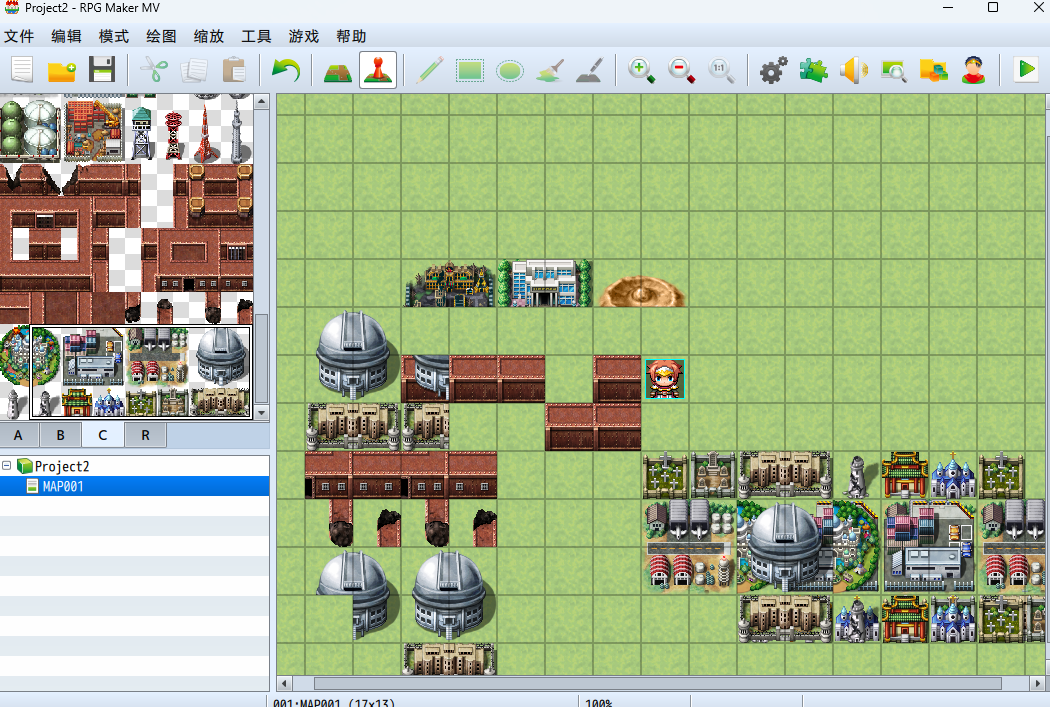The height and width of the screenshot is (707, 1050).
Task: Click the crater tile on the map
Action: pyautogui.click(x=642, y=292)
